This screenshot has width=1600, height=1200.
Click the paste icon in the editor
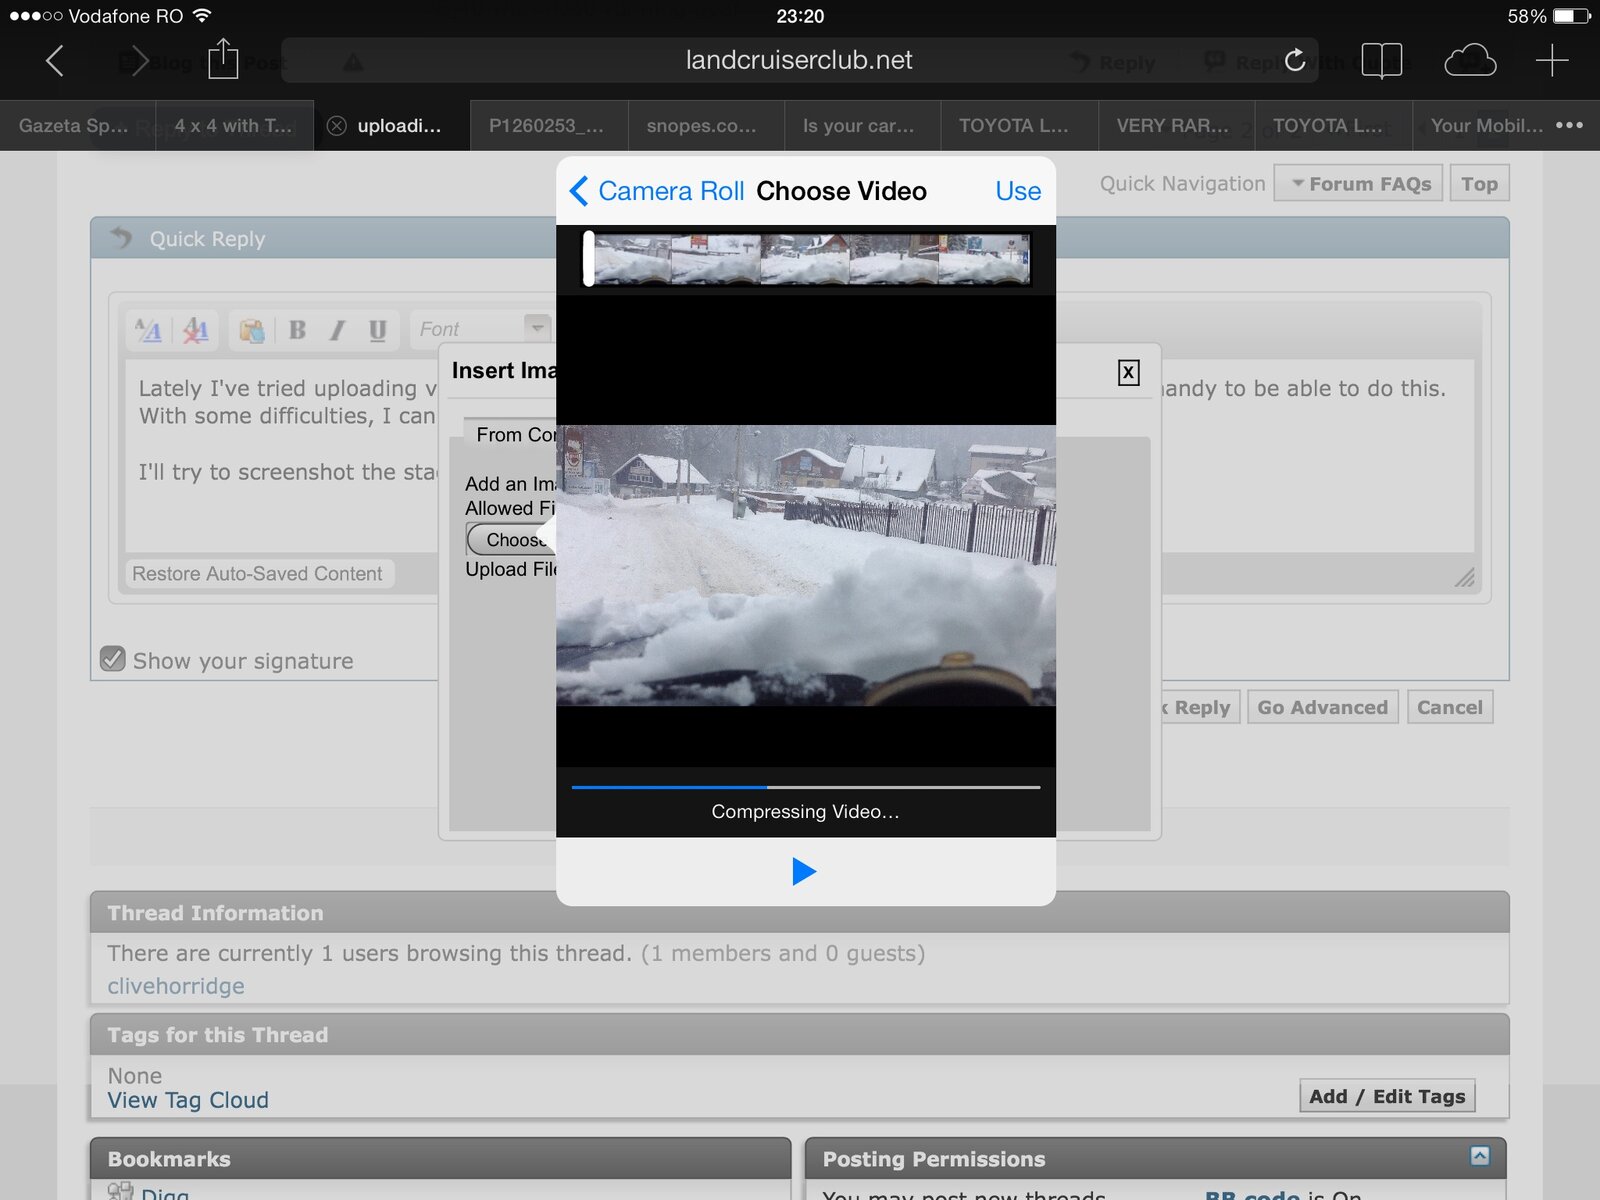click(x=252, y=330)
